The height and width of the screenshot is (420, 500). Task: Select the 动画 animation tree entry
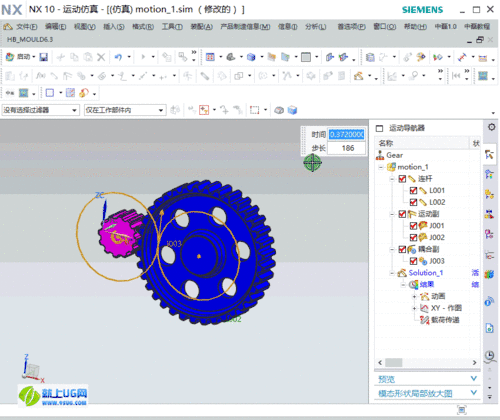(x=438, y=296)
